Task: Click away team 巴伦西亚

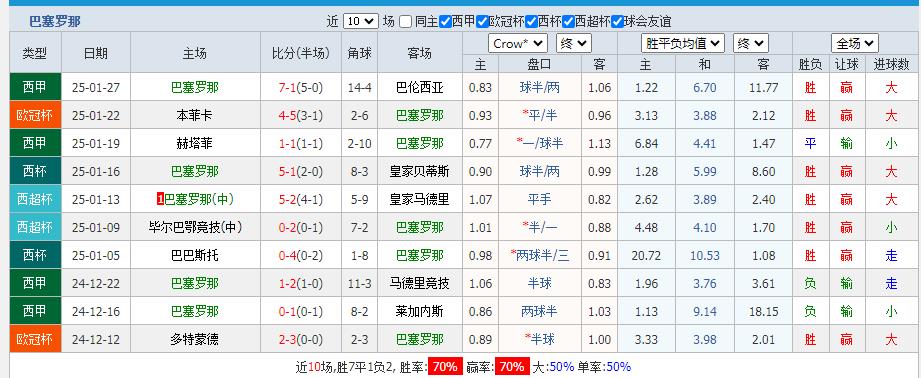Action: click(x=419, y=87)
